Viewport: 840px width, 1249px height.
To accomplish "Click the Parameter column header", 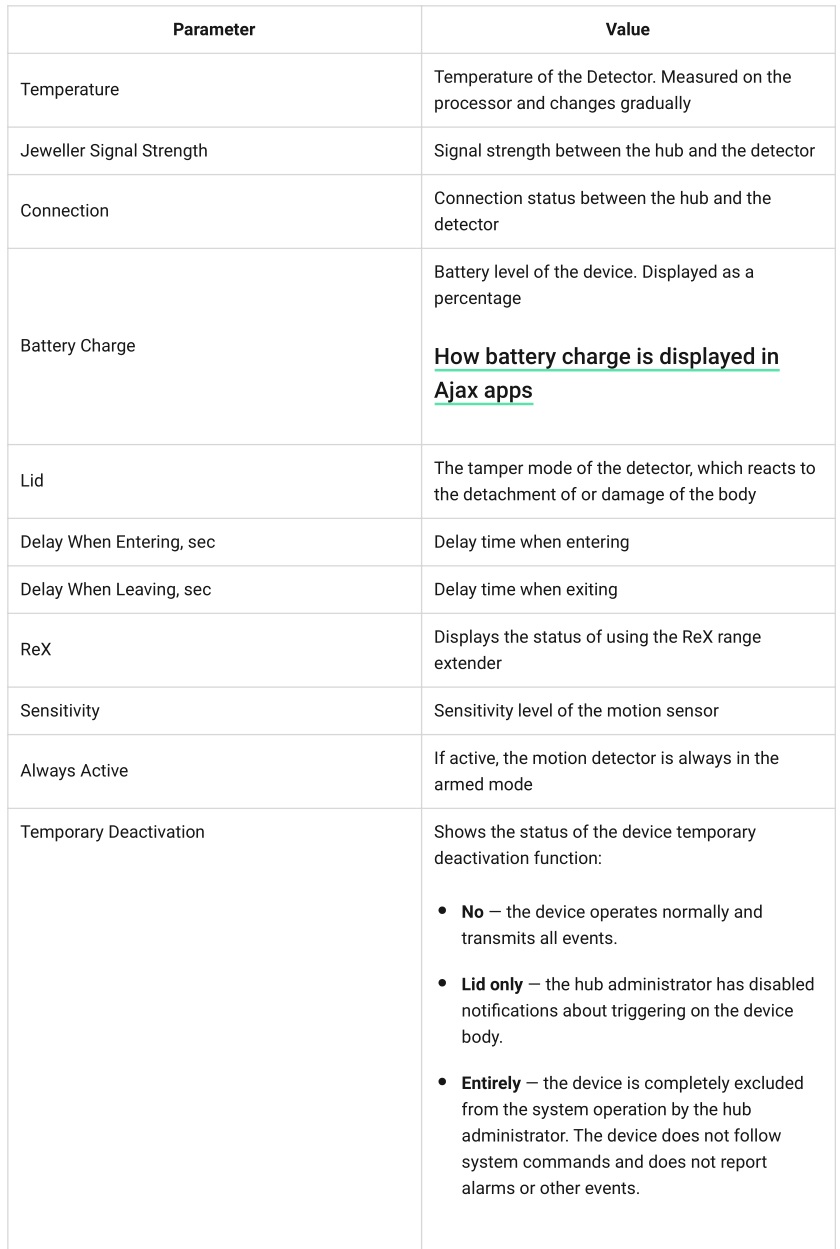I will click(214, 30).
